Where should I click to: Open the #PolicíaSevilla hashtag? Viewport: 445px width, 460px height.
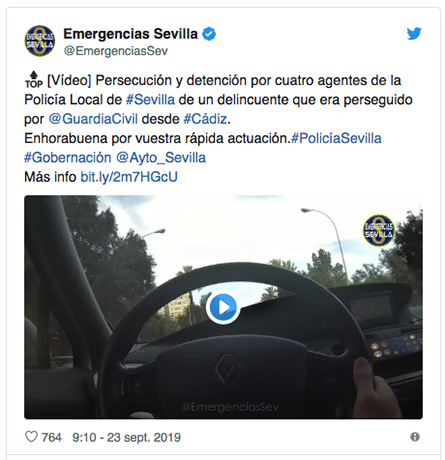click(x=336, y=138)
